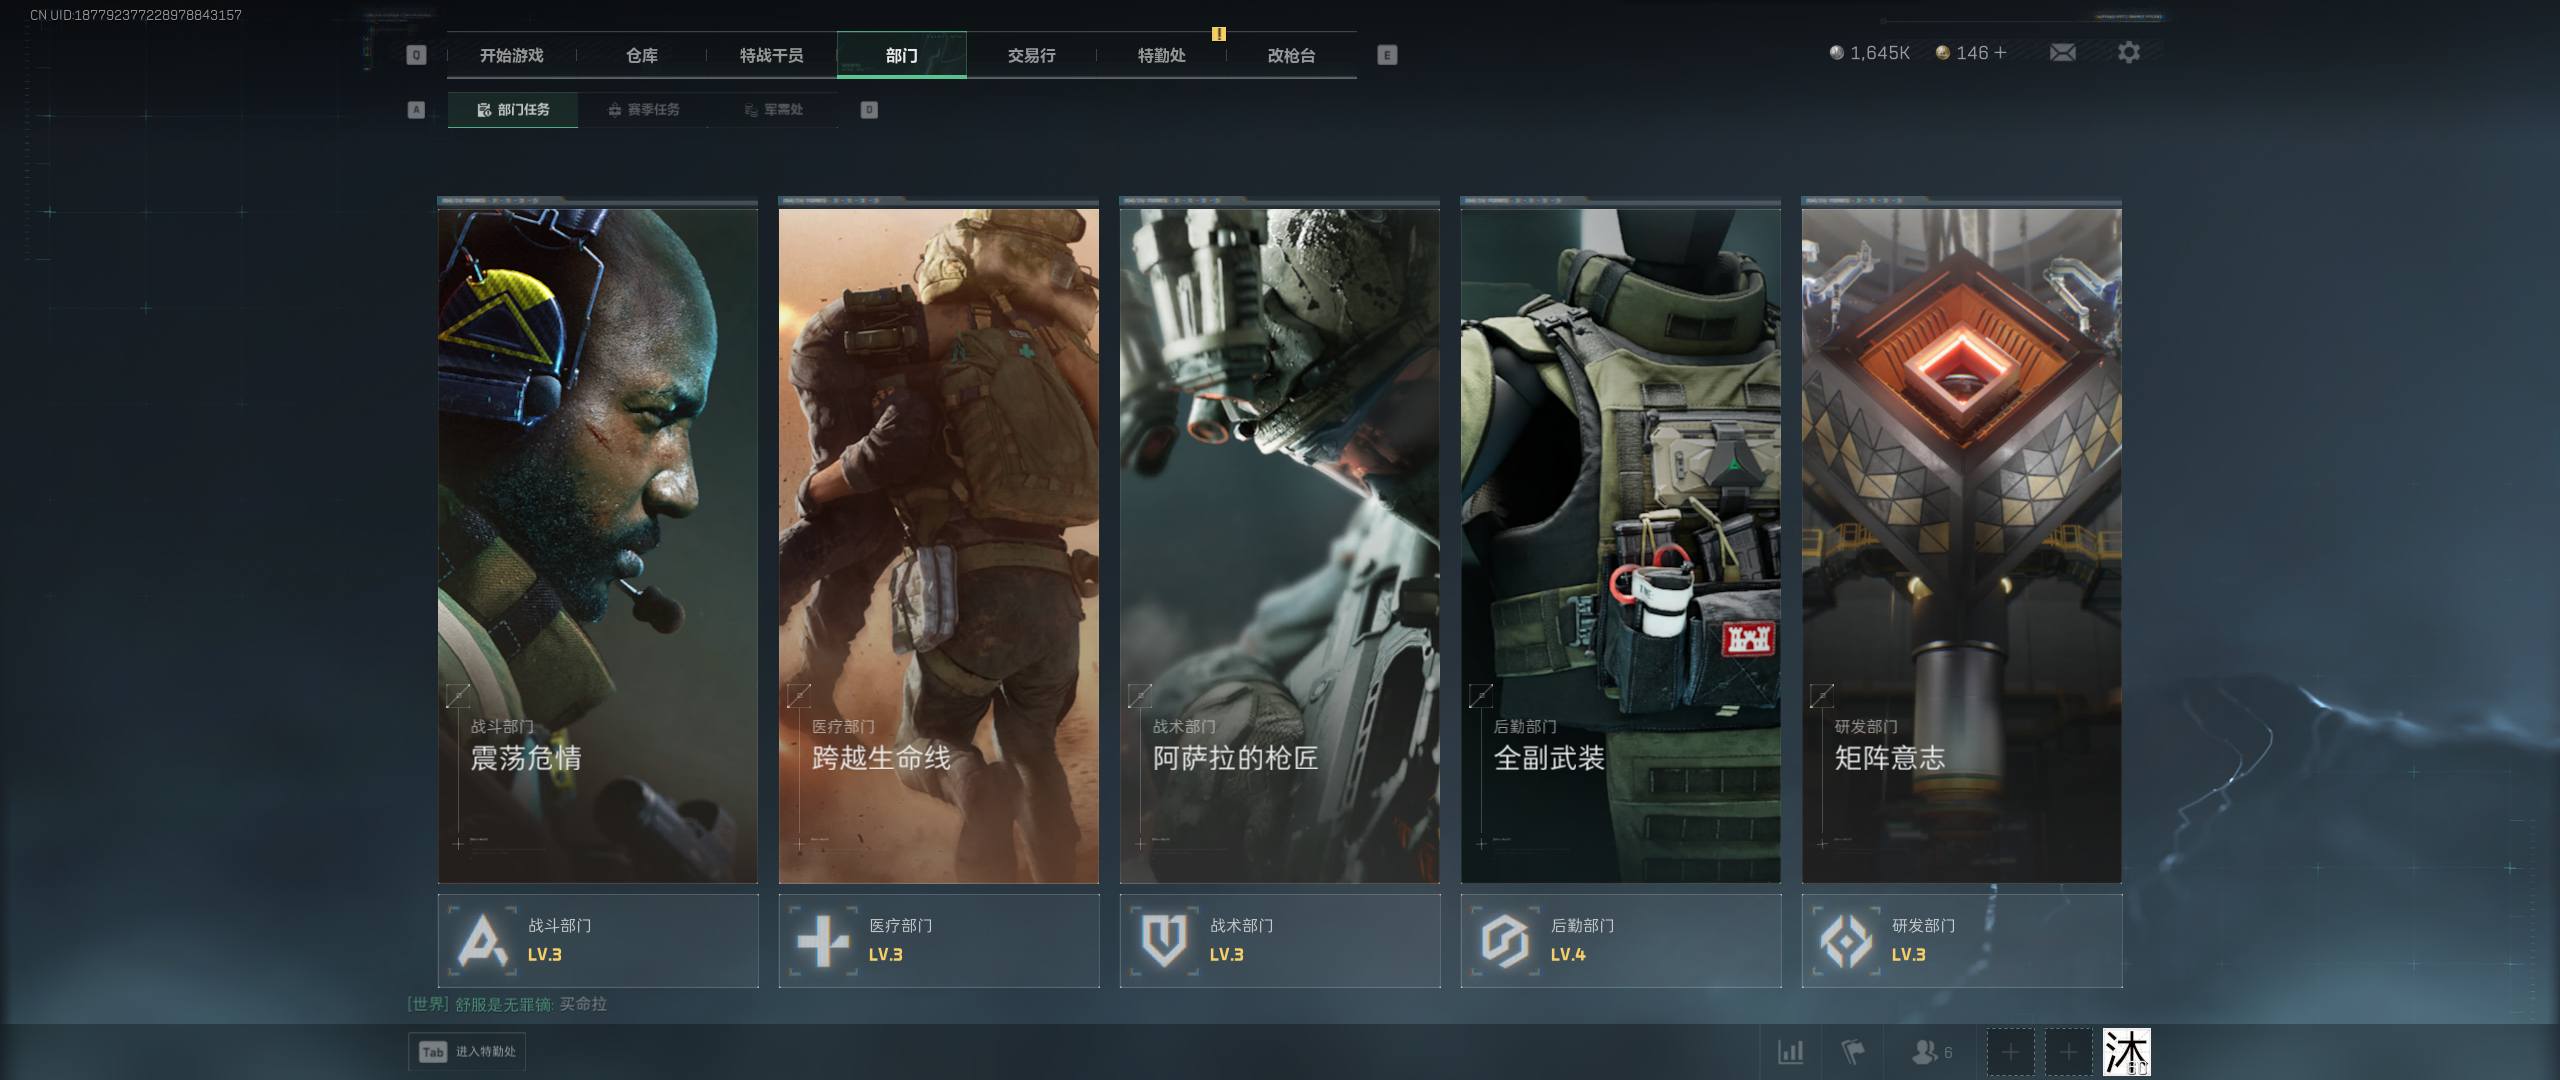2560x1080 pixels.
Task: Switch to the 交易行 tab
Action: click(1031, 56)
